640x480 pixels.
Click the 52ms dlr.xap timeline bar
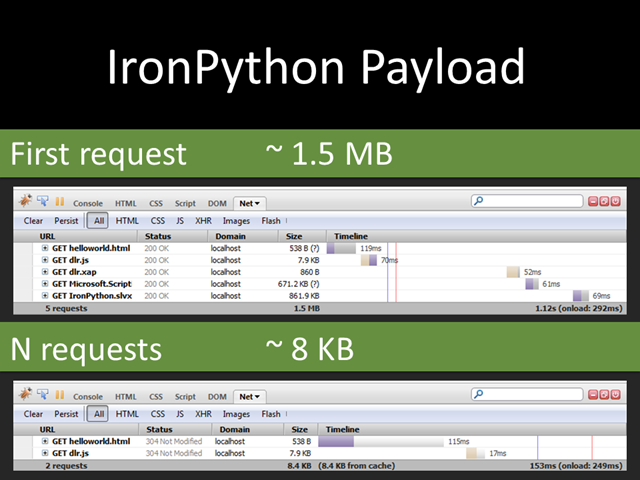tap(513, 272)
